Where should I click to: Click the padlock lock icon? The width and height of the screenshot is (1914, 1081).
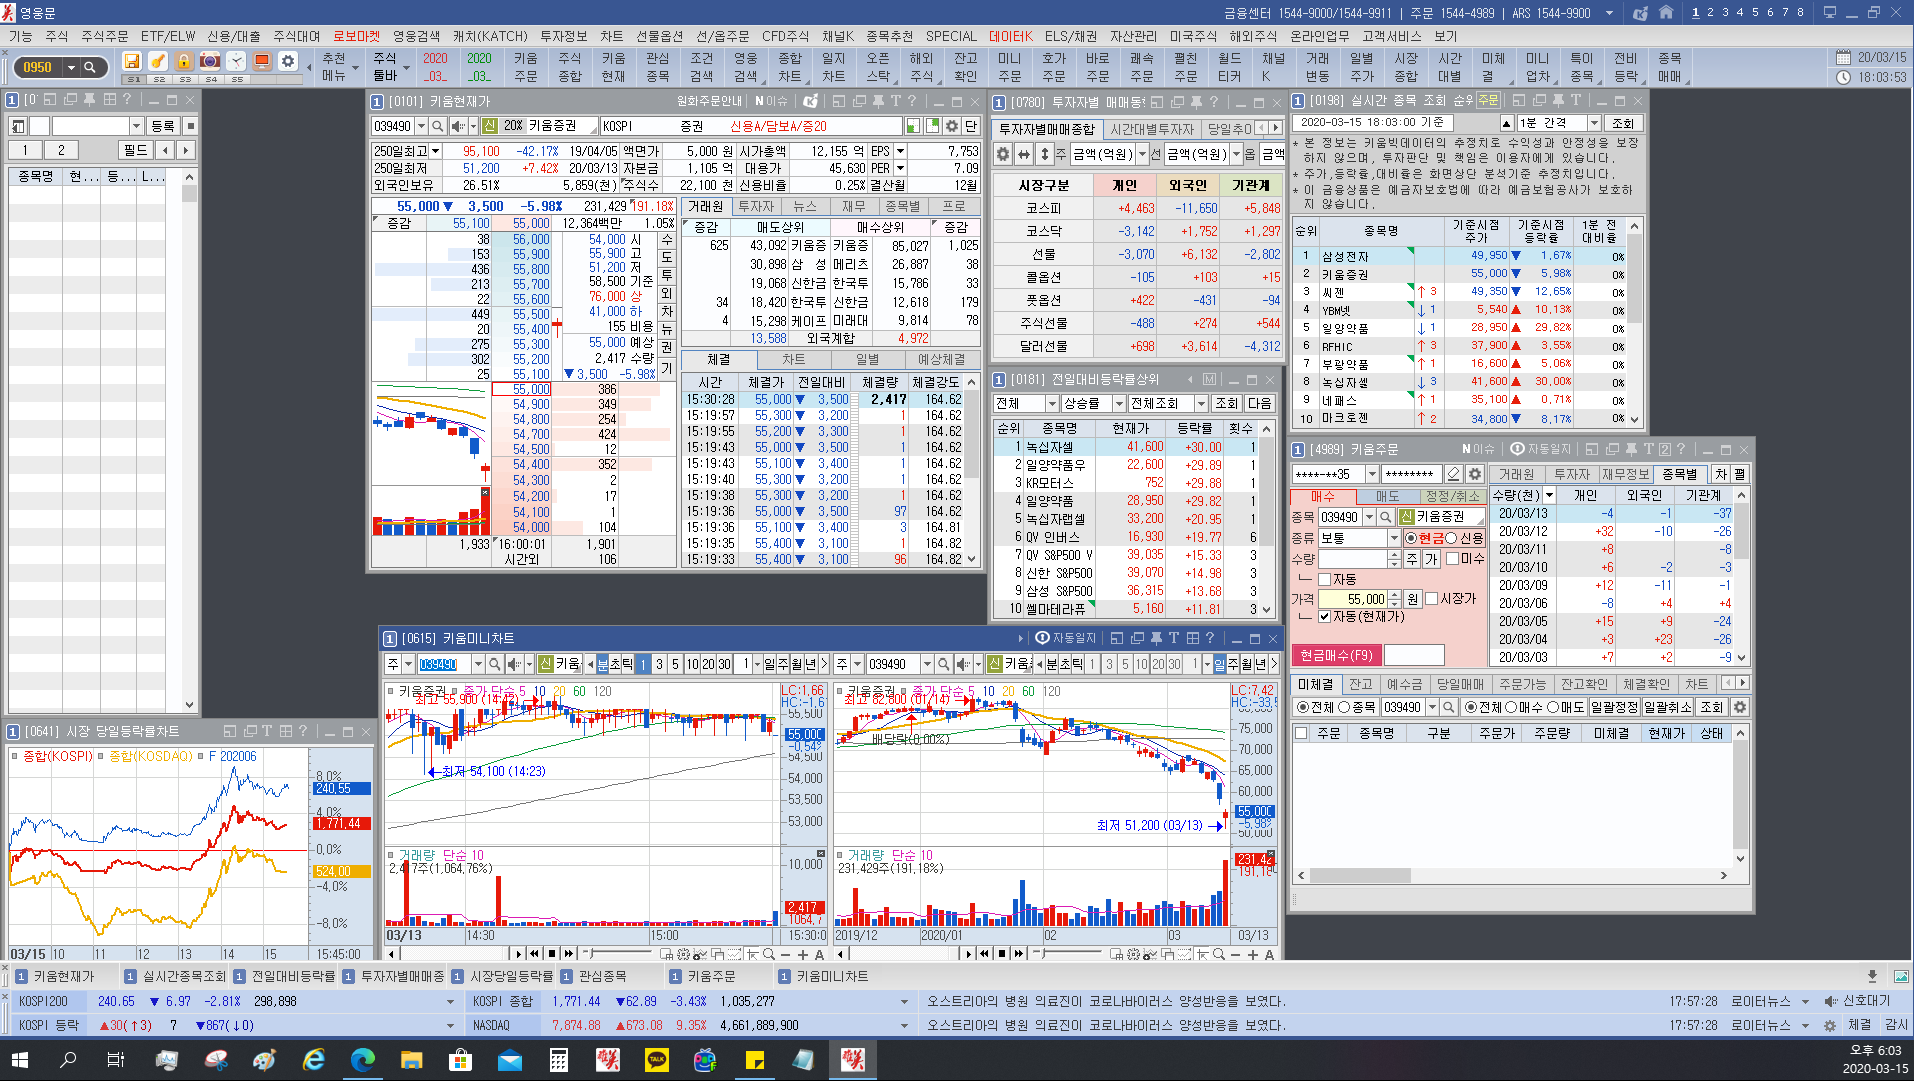coord(184,61)
